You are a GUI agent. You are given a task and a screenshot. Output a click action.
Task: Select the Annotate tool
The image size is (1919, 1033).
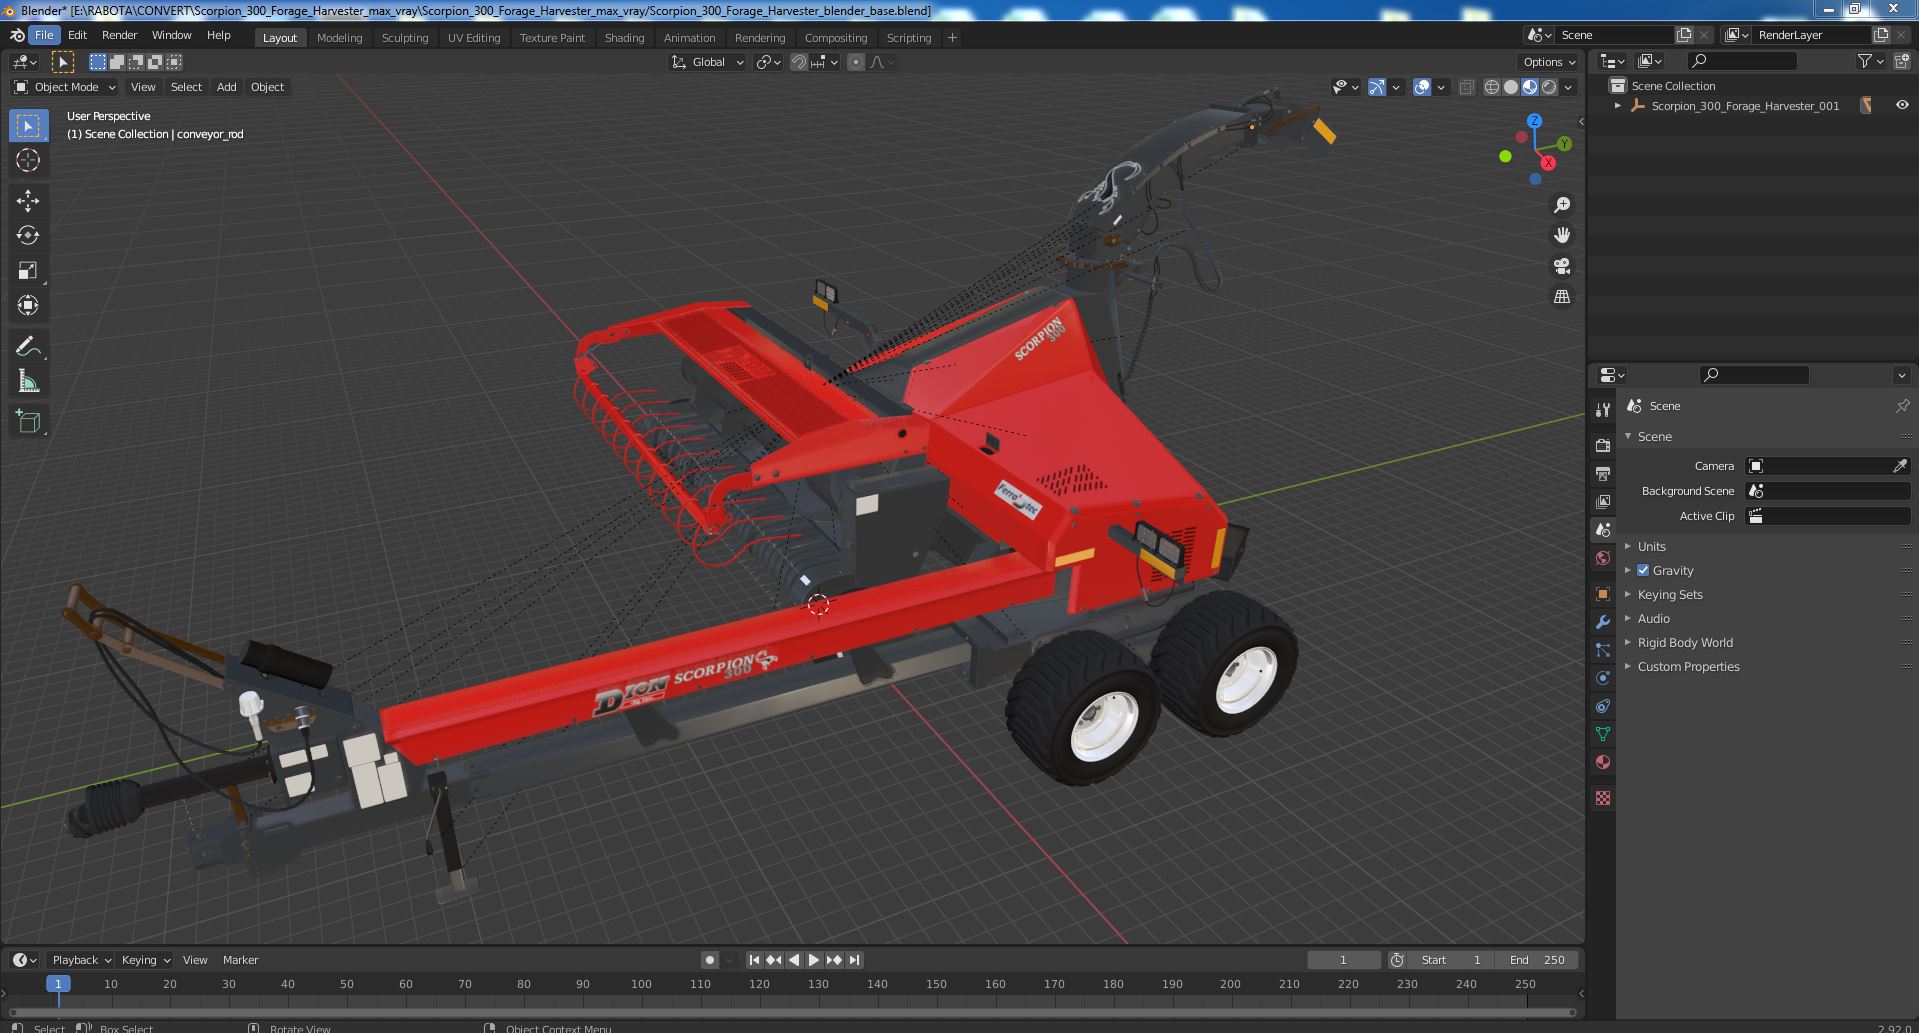click(x=28, y=347)
